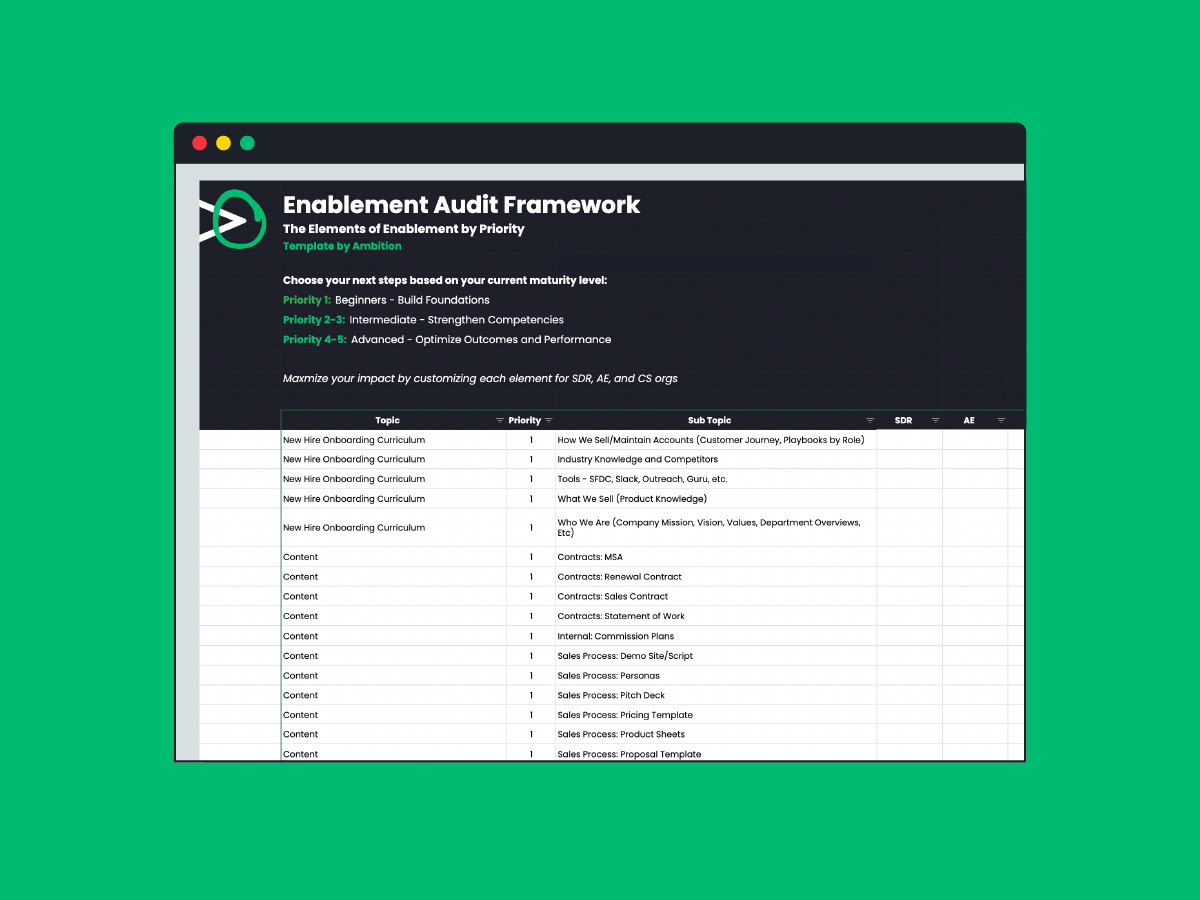Click the green zoom window button
This screenshot has width=1200, height=900.
point(246,143)
